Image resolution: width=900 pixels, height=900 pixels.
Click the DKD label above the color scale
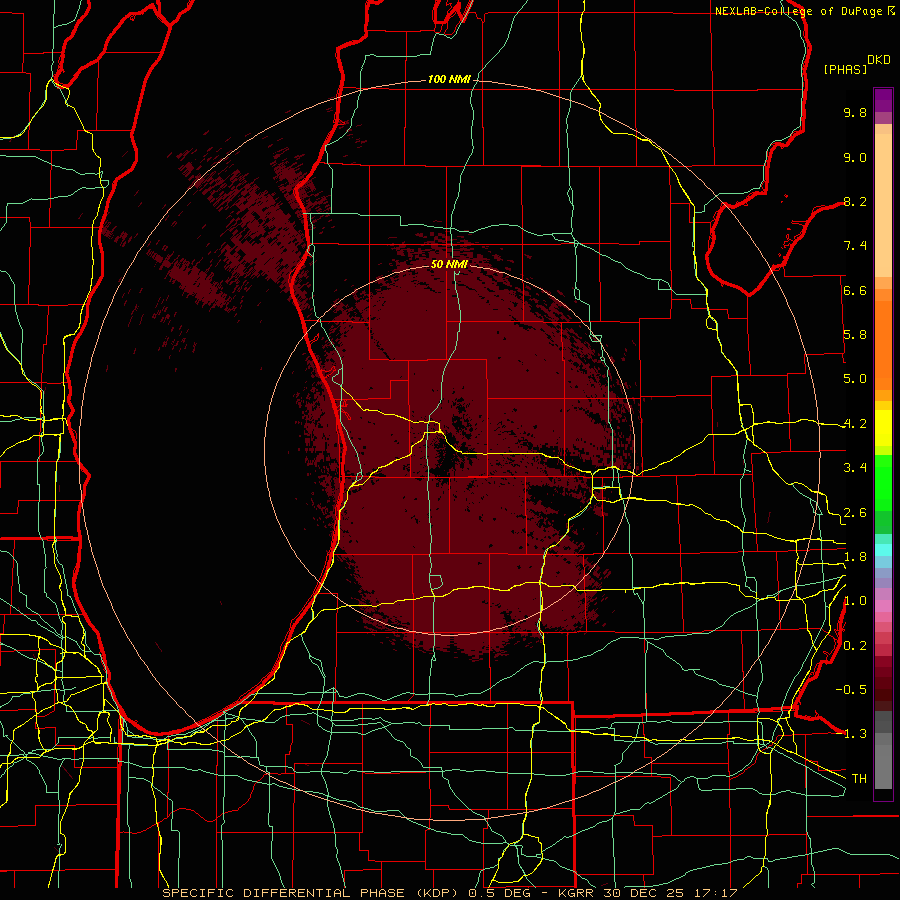tap(879, 60)
